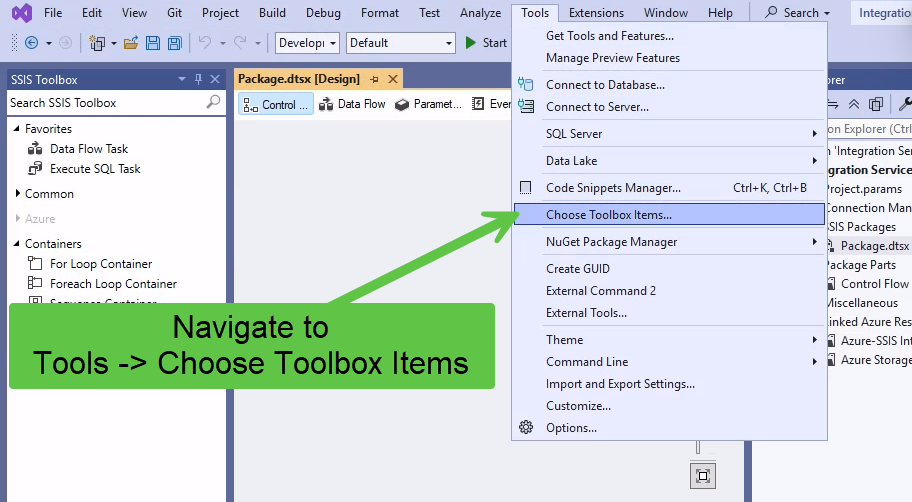Click the wrench properties icon in Solution Explorer
912x502 pixels.
coord(905,104)
